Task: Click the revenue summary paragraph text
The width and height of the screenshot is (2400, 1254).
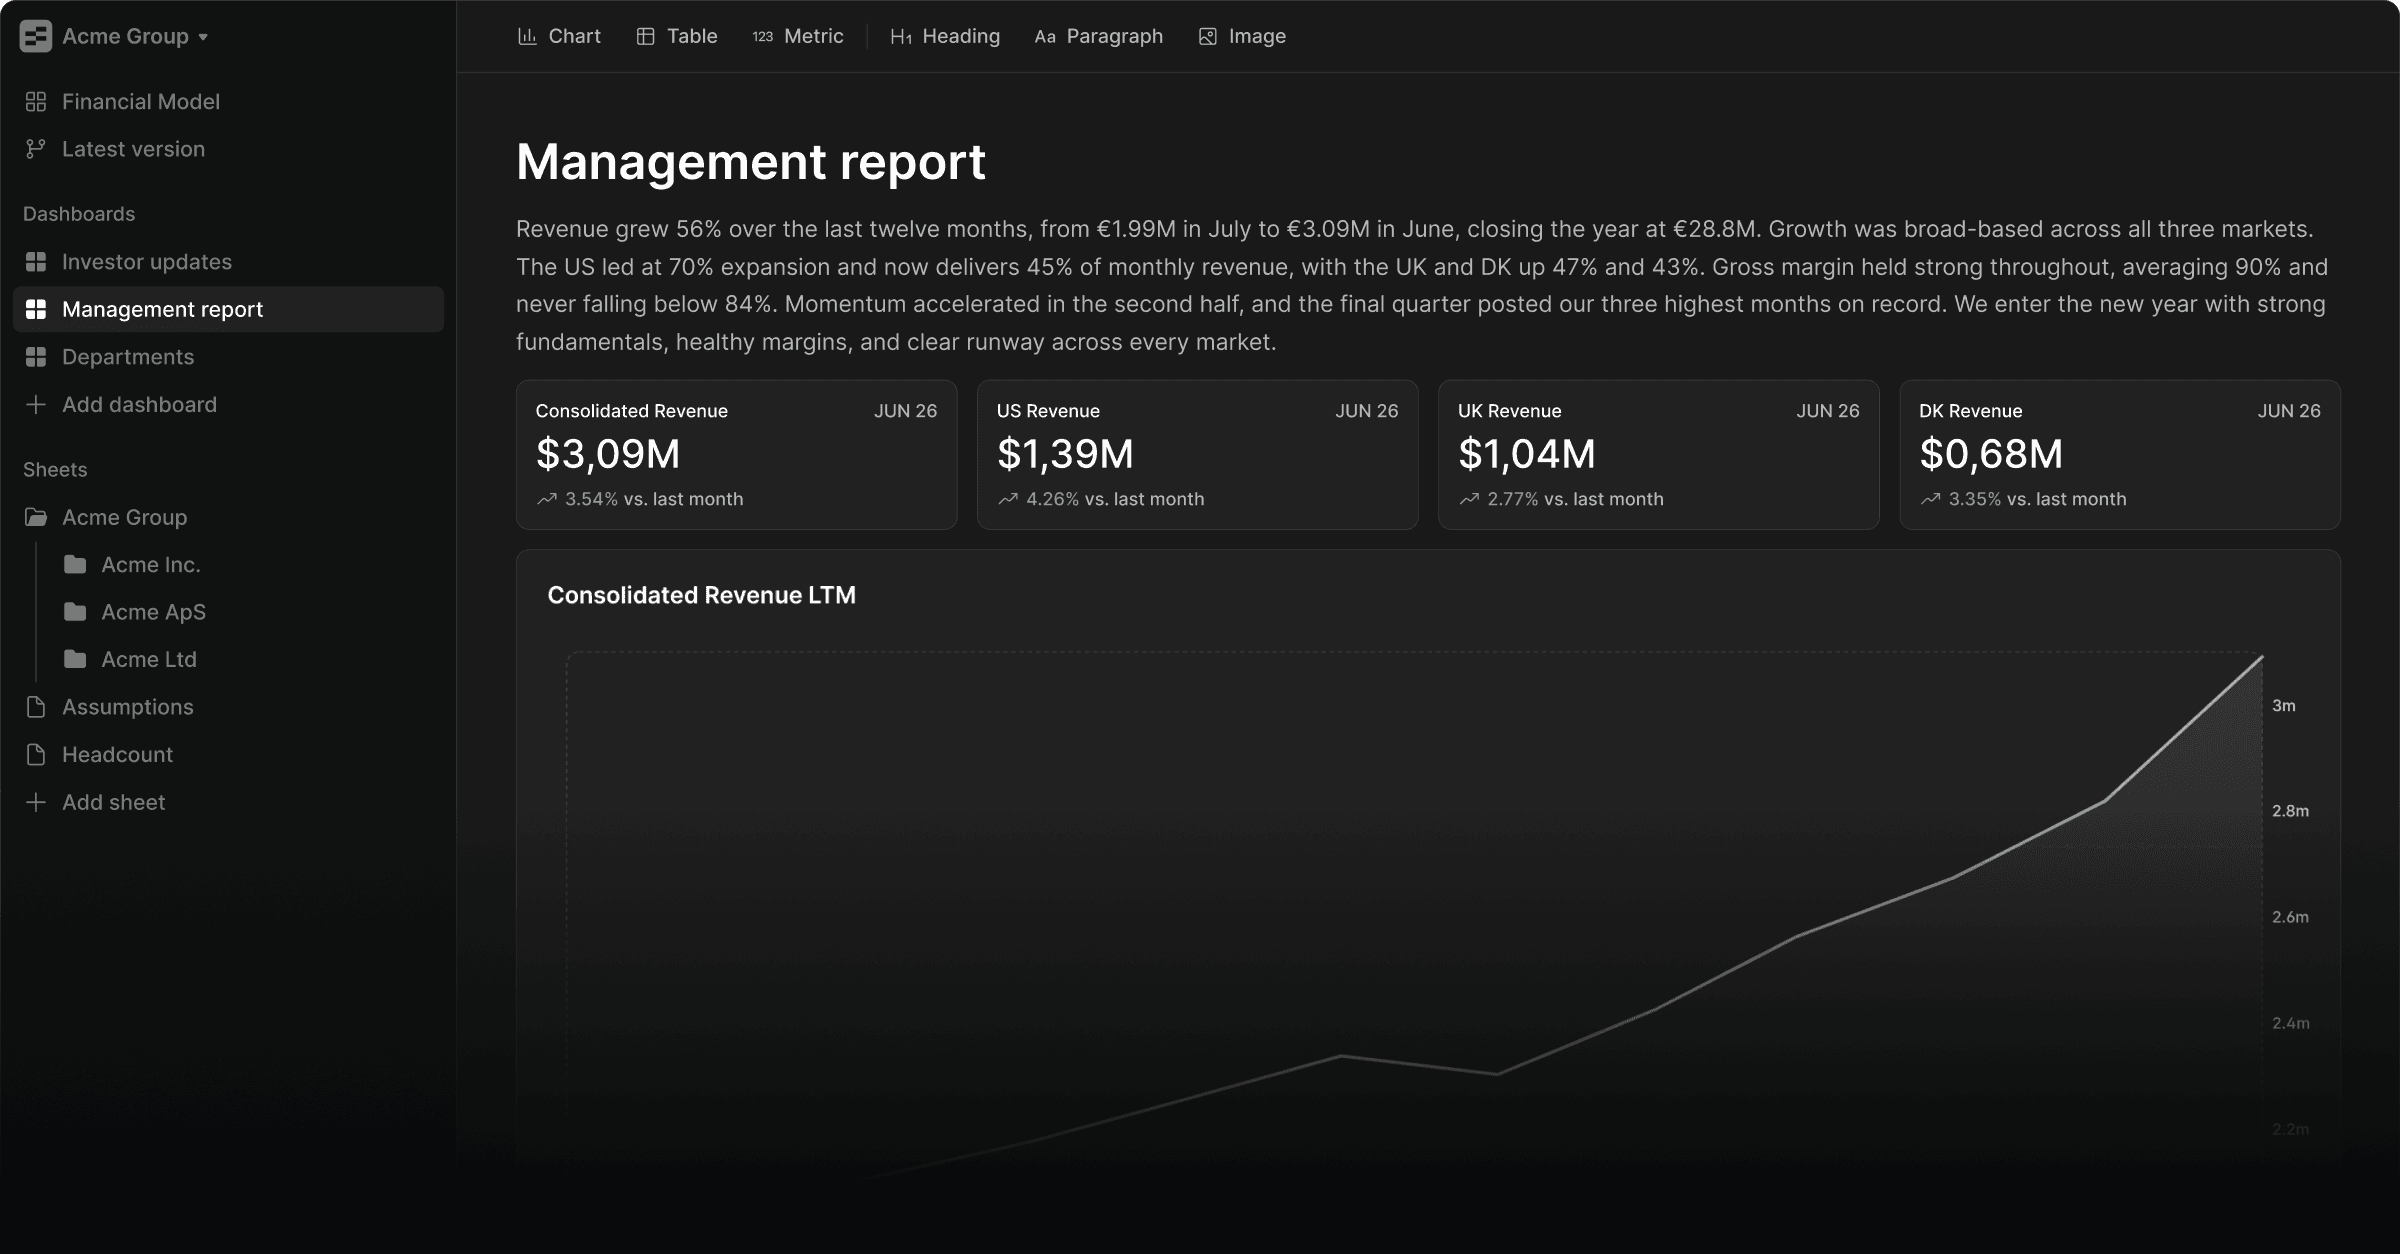Action: click(x=1422, y=285)
